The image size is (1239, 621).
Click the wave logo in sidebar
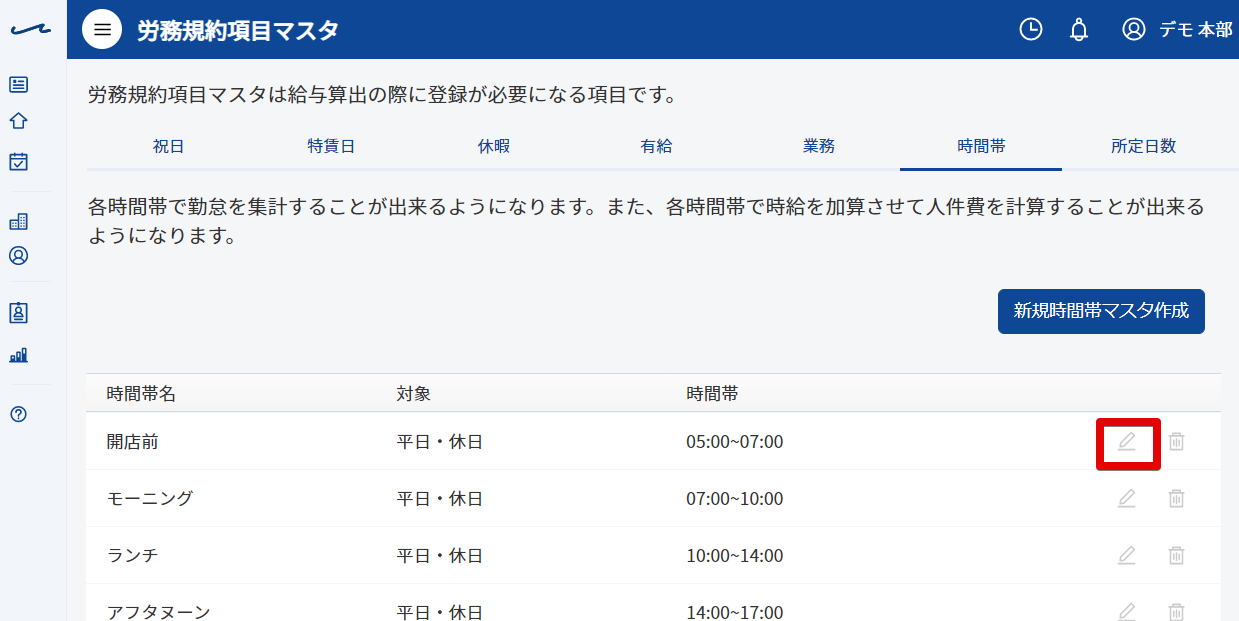click(x=31, y=30)
